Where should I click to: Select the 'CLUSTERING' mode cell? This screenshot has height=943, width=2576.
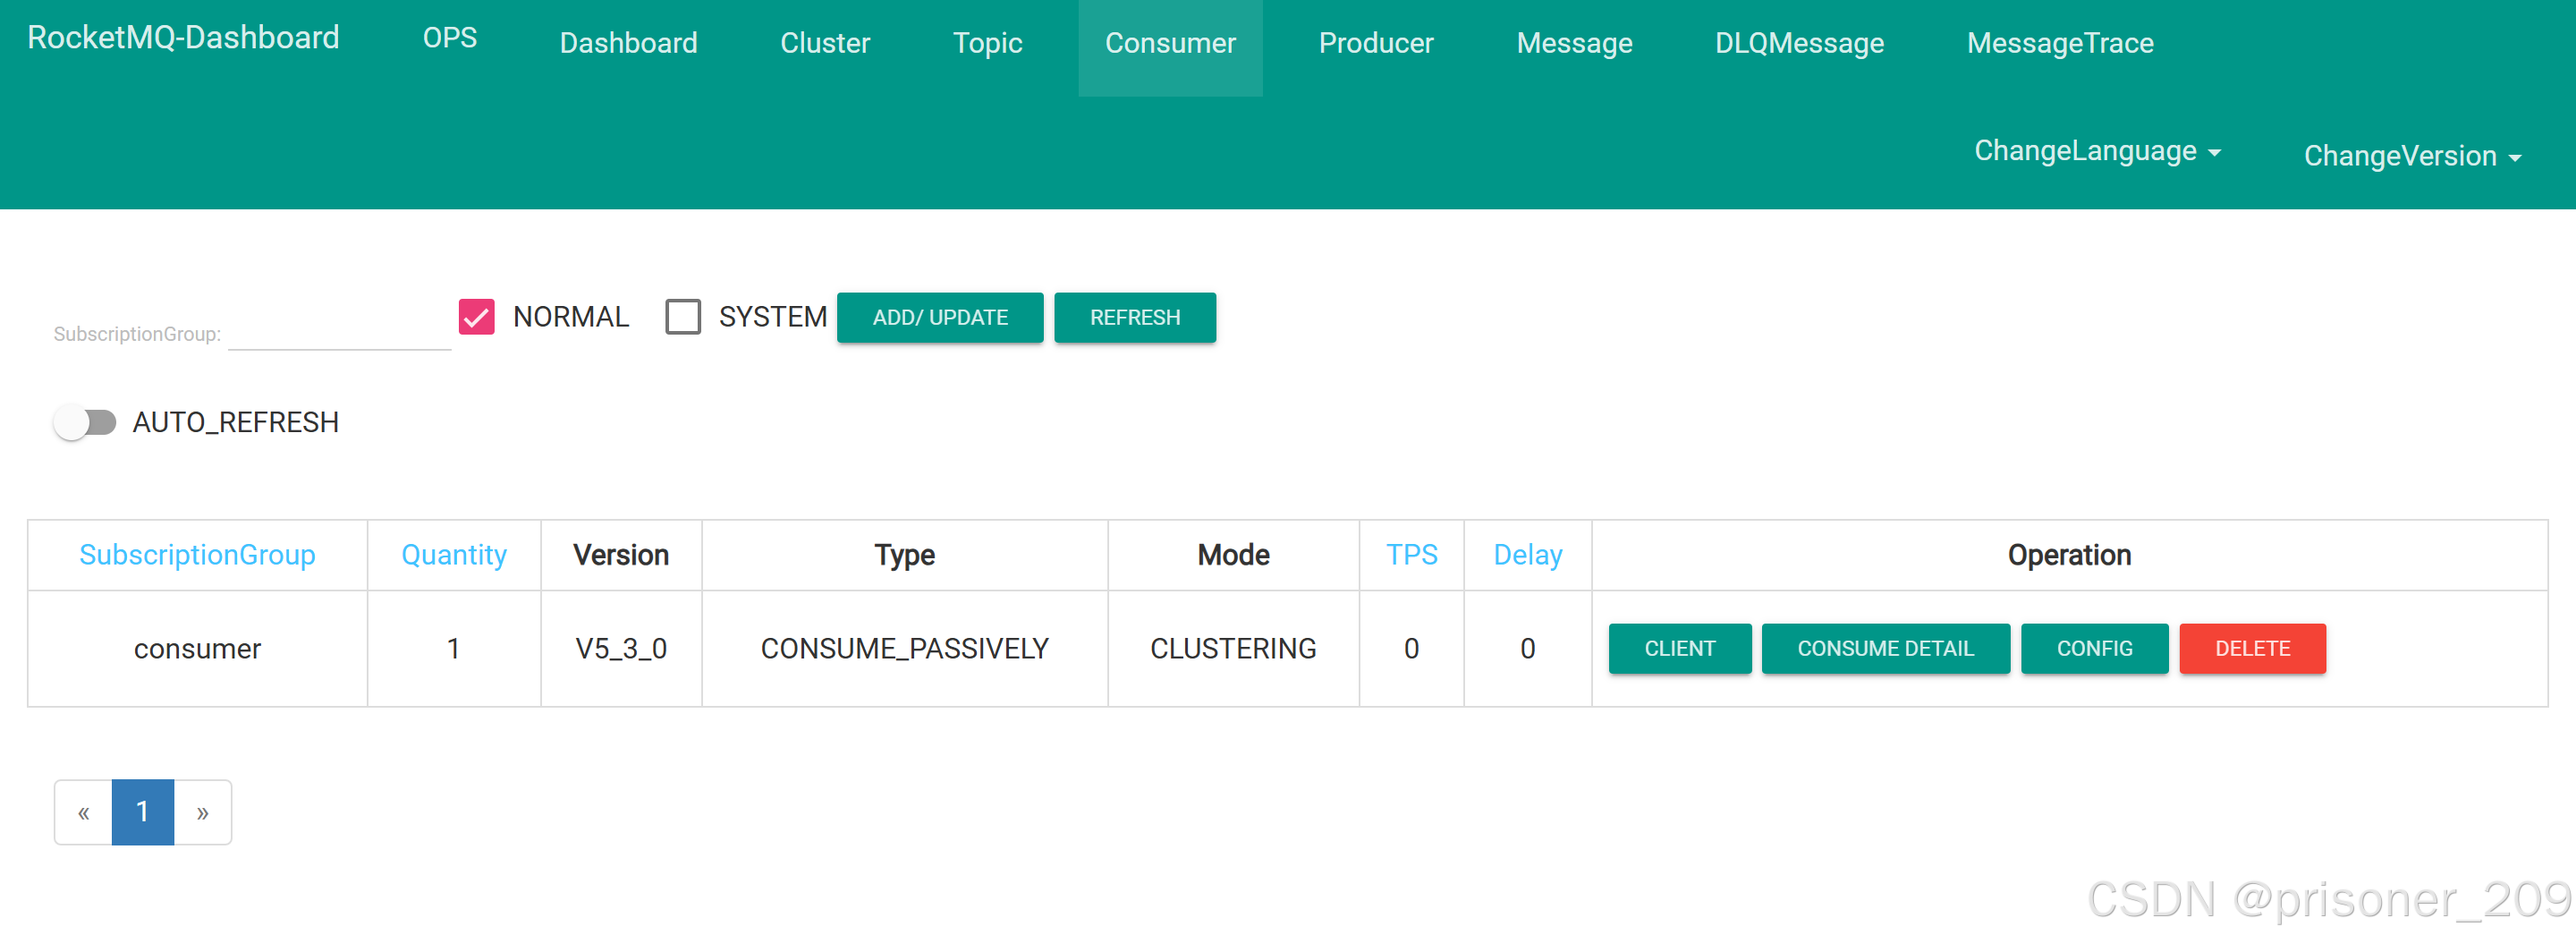point(1233,649)
